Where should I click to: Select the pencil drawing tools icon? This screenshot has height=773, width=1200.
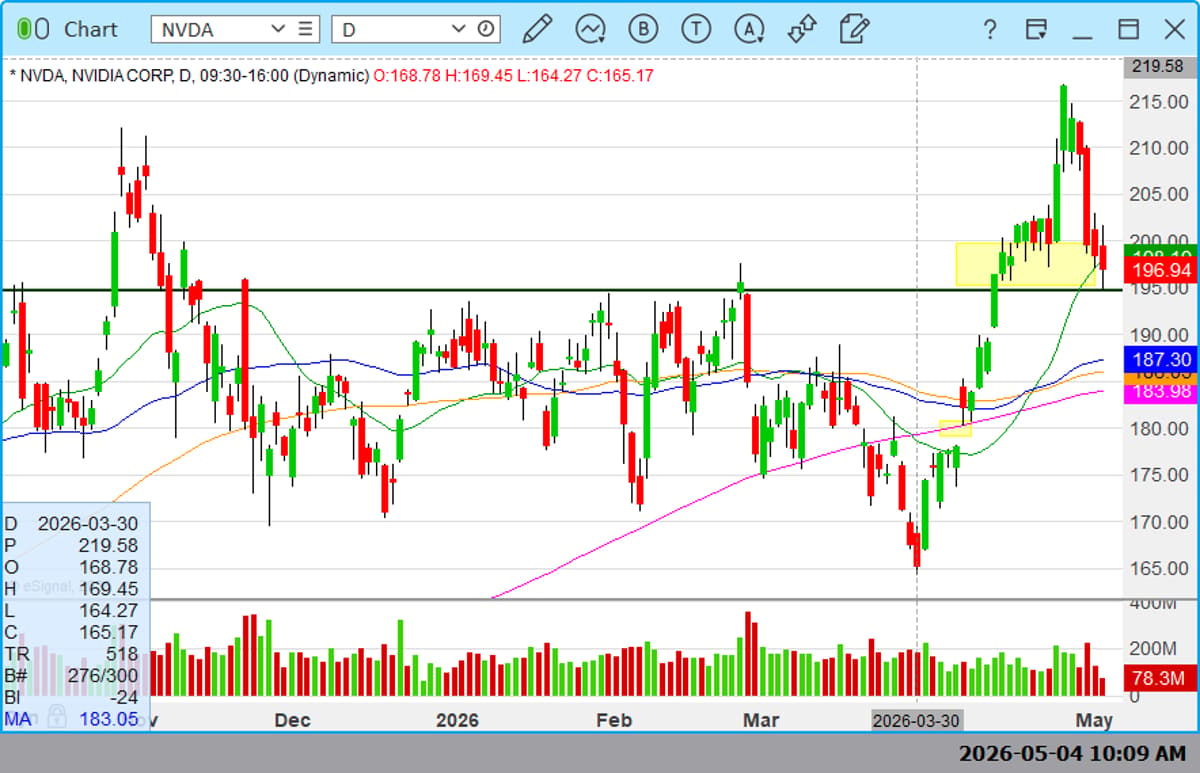(x=537, y=28)
